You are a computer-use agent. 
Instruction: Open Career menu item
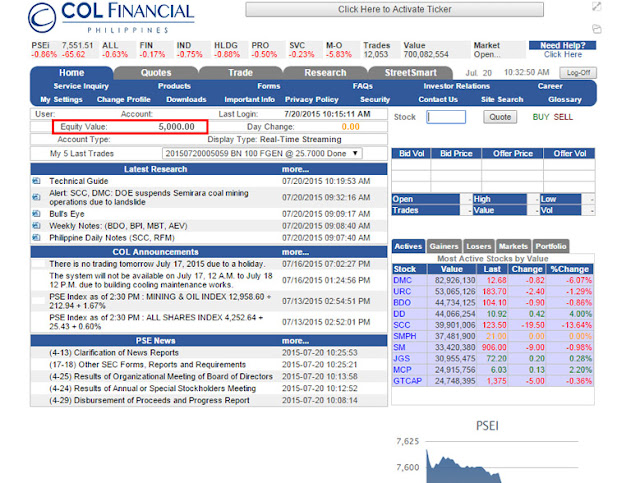[x=550, y=86]
